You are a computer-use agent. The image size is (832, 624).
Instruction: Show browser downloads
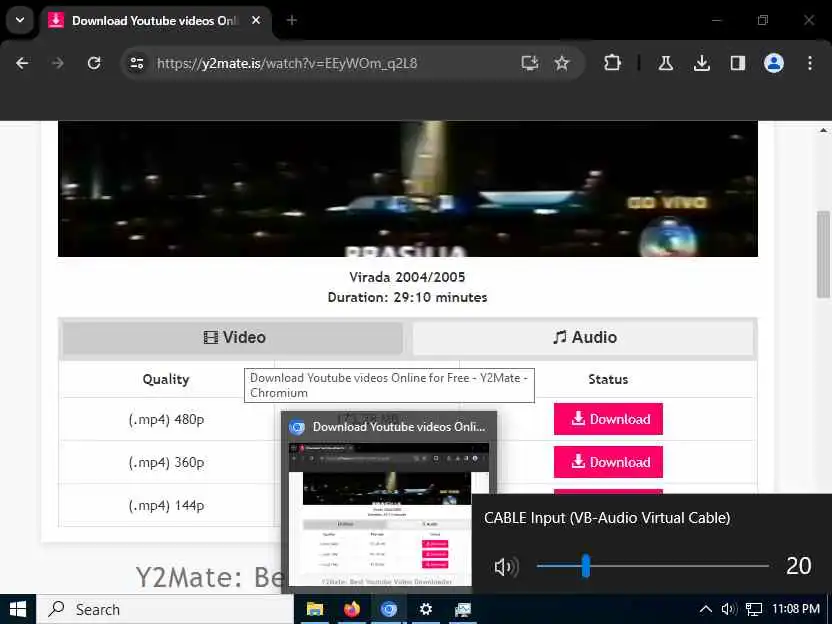pyautogui.click(x=701, y=64)
